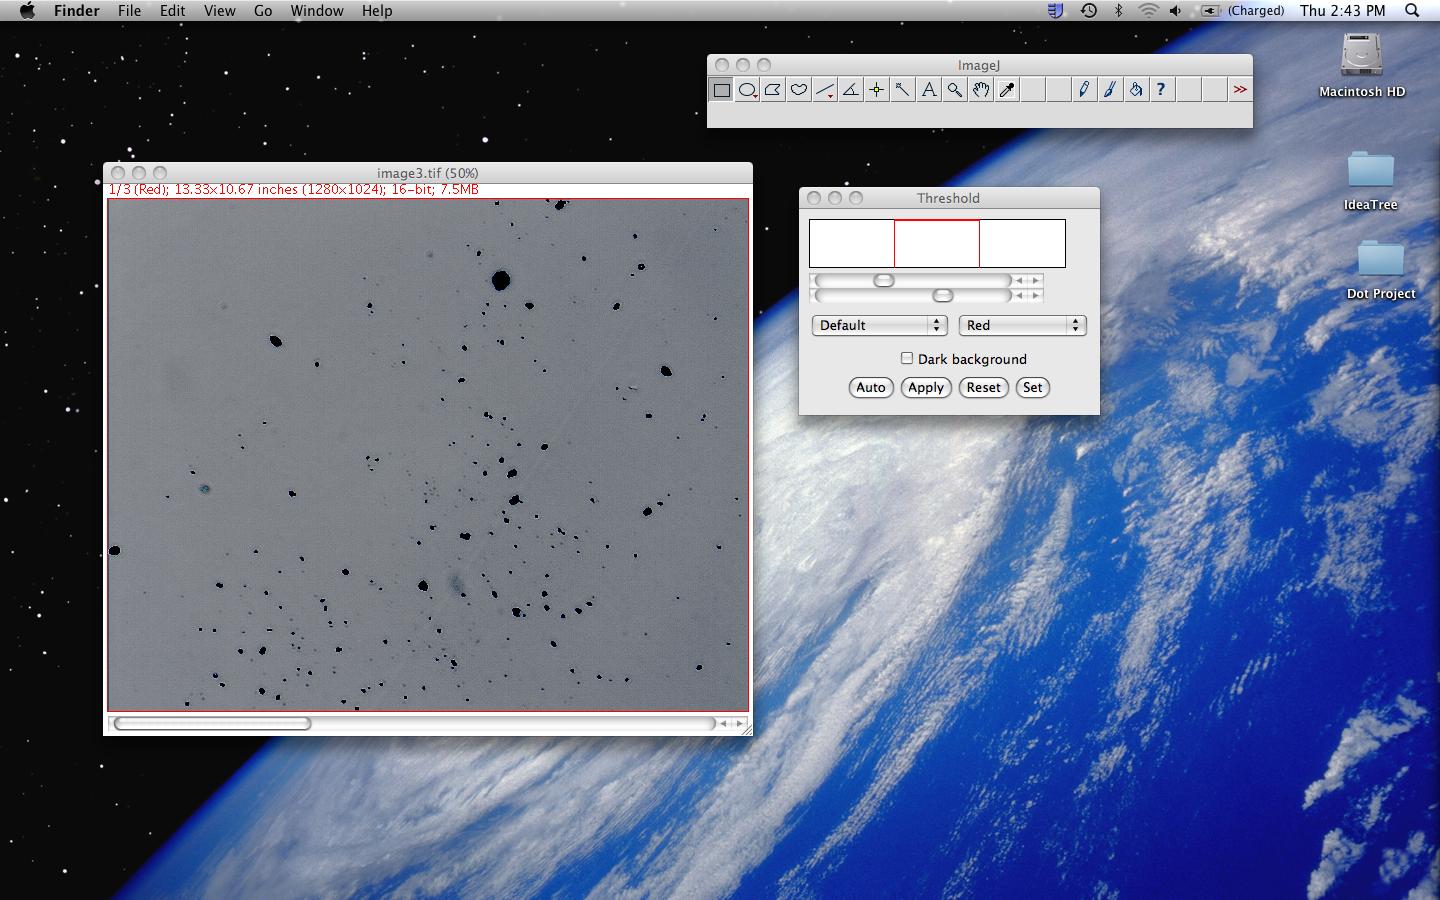This screenshot has width=1440, height=900.
Task: Select the Rectangle selection tool
Action: coord(721,90)
